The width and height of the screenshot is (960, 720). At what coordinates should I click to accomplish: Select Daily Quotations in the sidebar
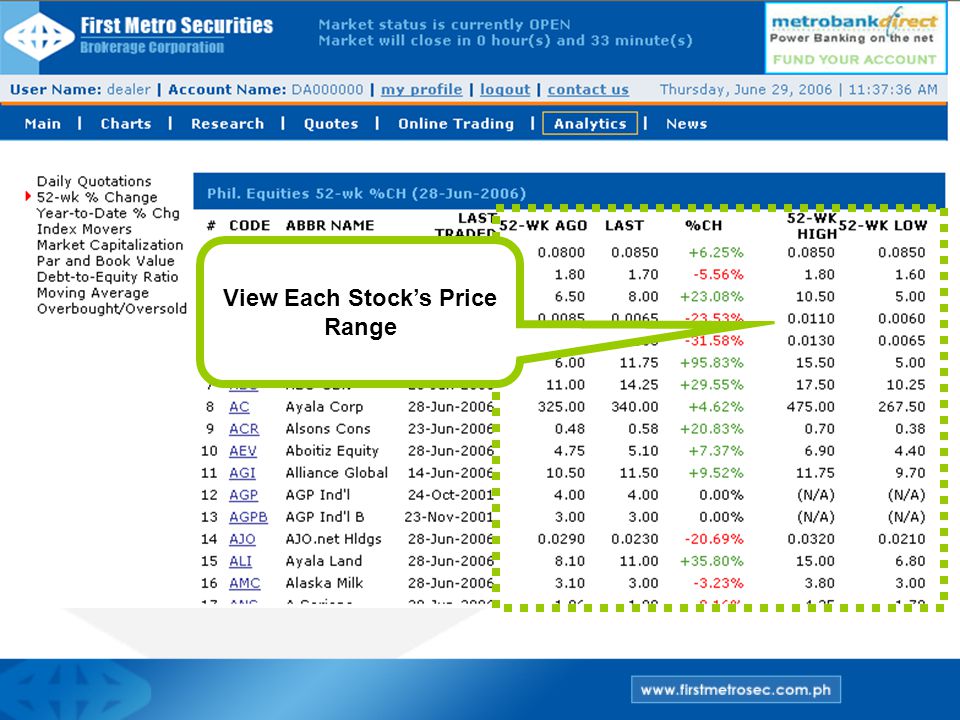(94, 181)
